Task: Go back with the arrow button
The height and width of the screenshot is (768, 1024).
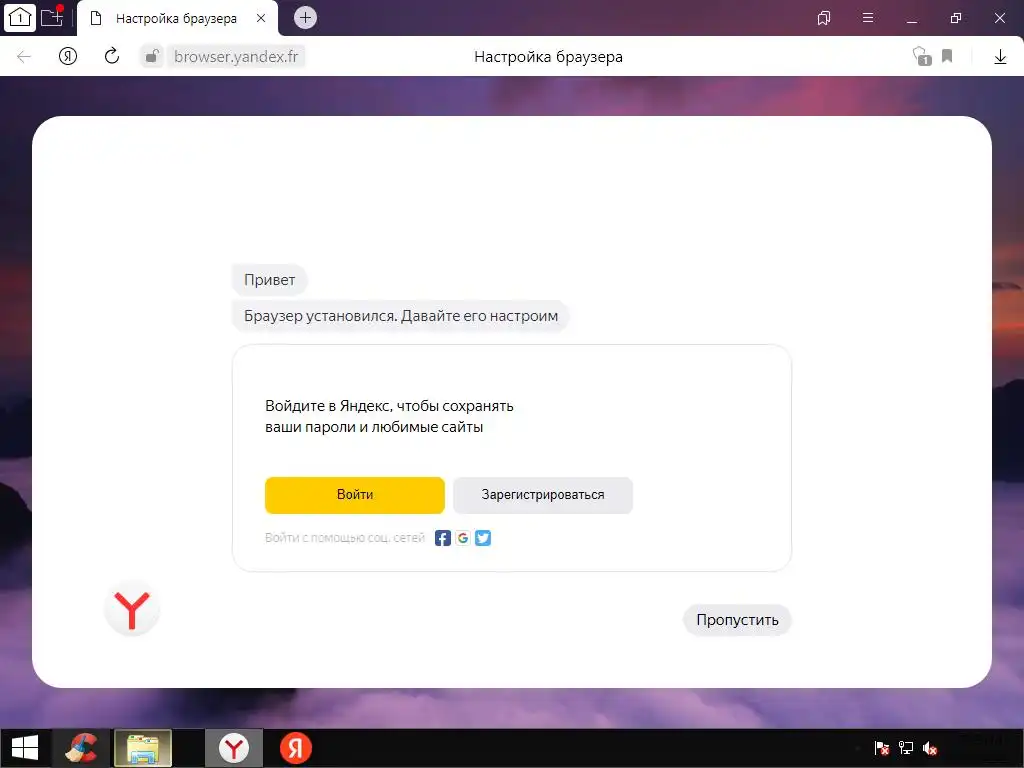Action: pyautogui.click(x=24, y=57)
